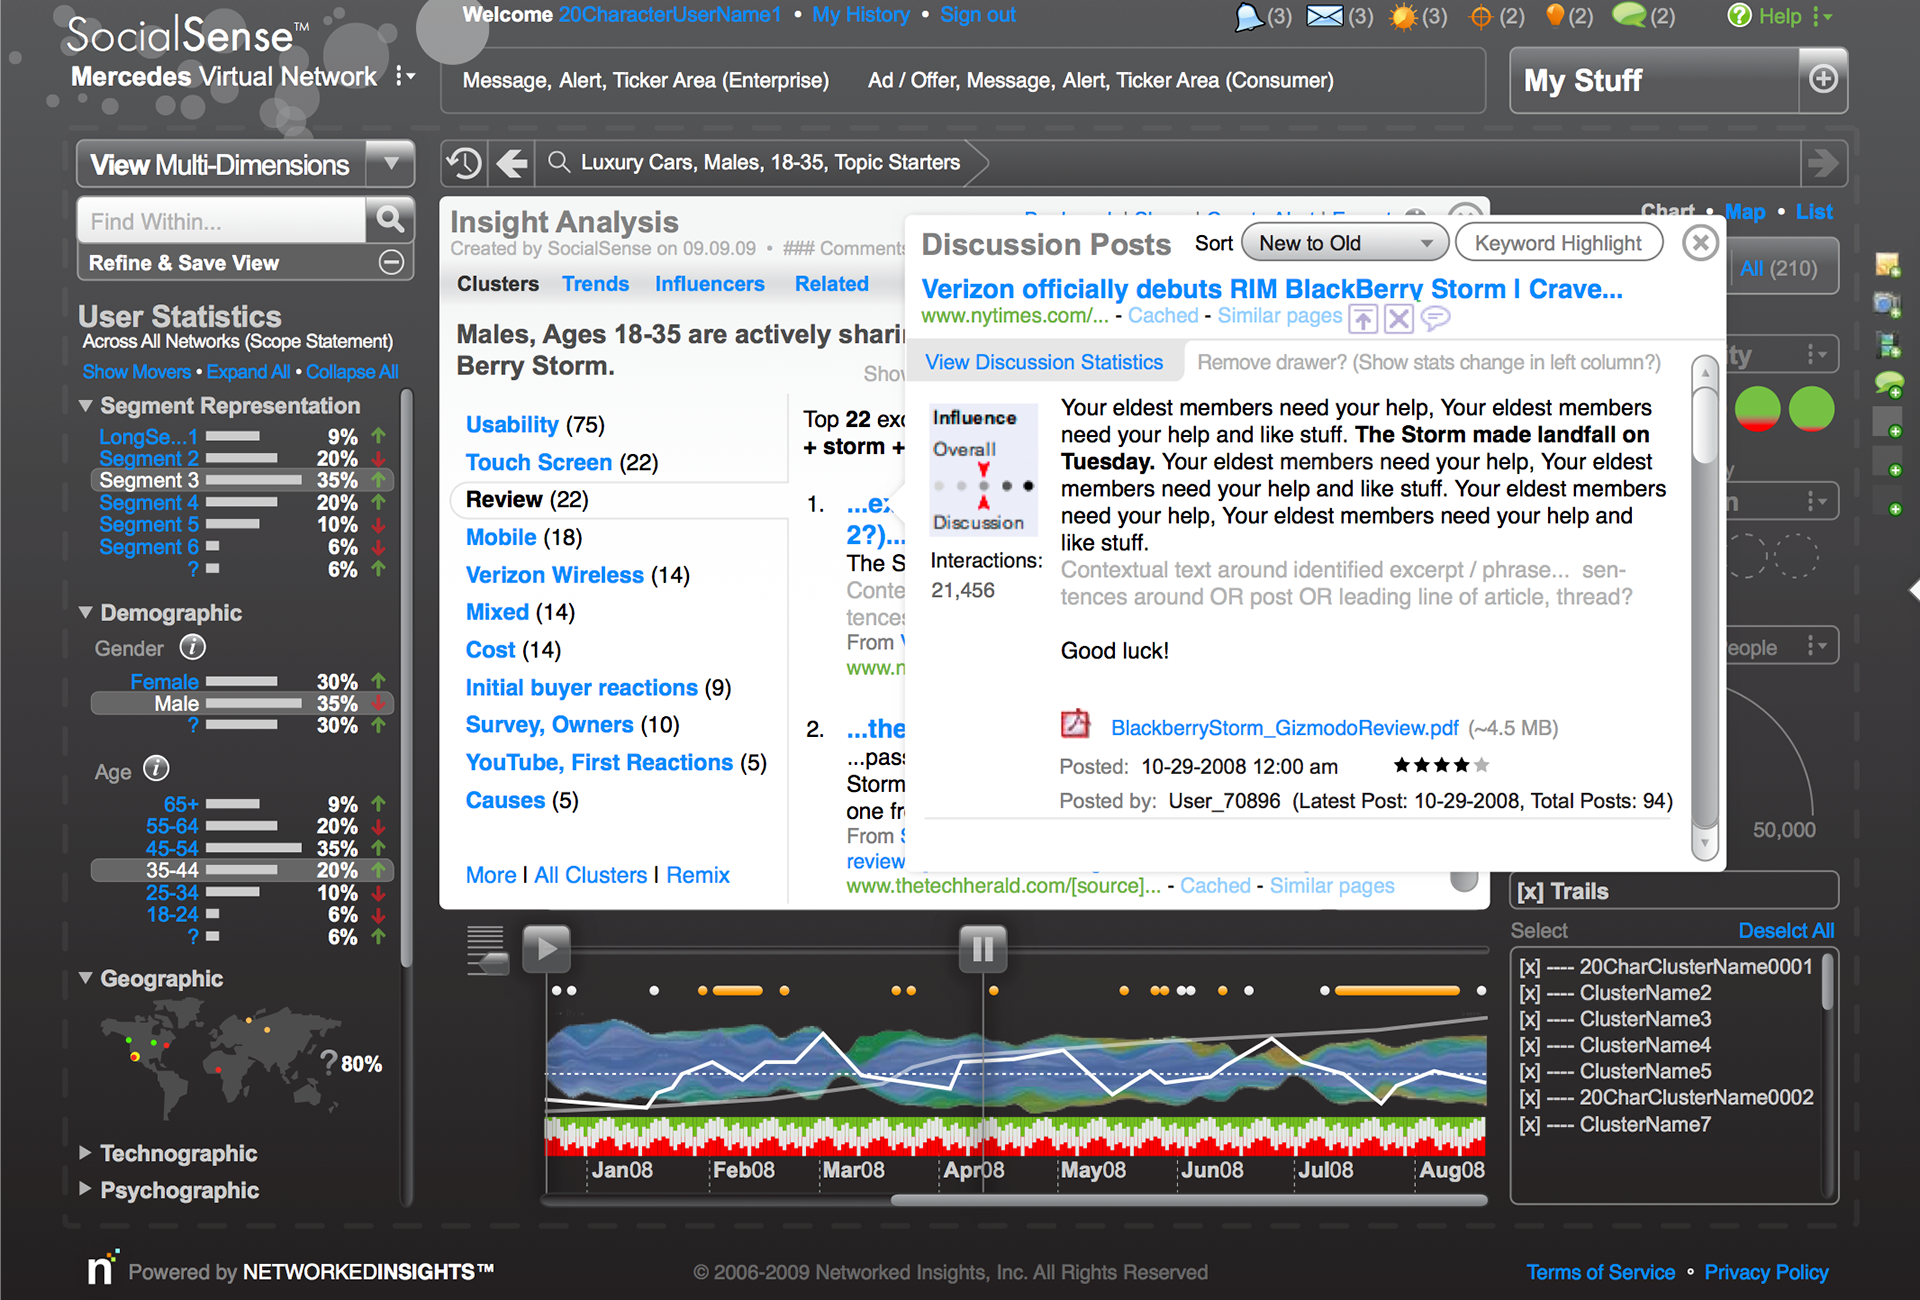Click Deselect All in Trails

[1786, 930]
